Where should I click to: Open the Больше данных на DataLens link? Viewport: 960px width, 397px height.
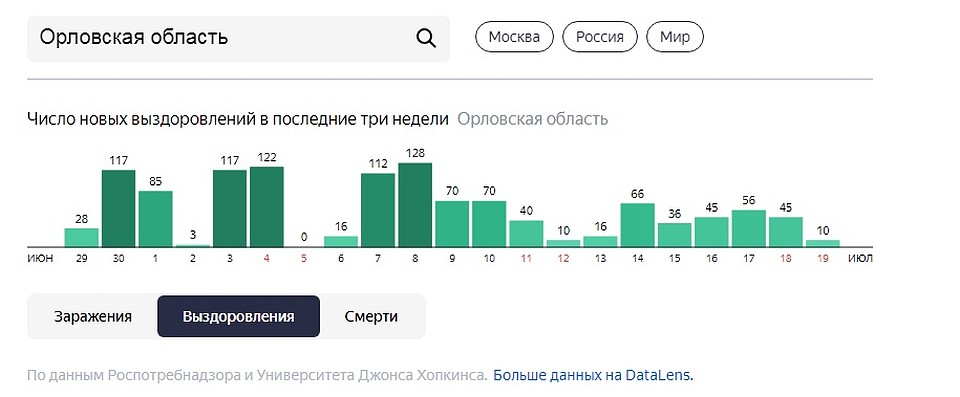[x=593, y=375]
